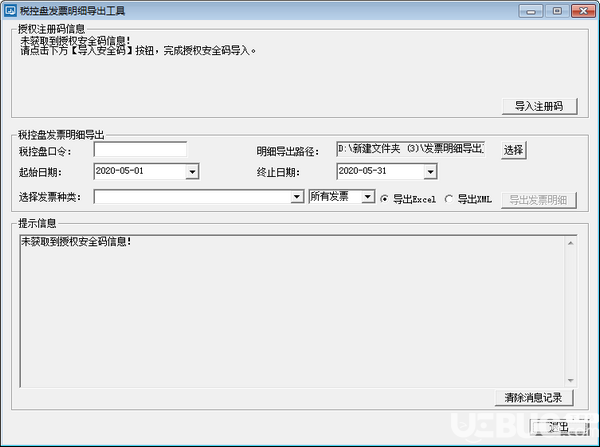Click the 导入注册码 button
600x447 pixels.
[539, 106]
